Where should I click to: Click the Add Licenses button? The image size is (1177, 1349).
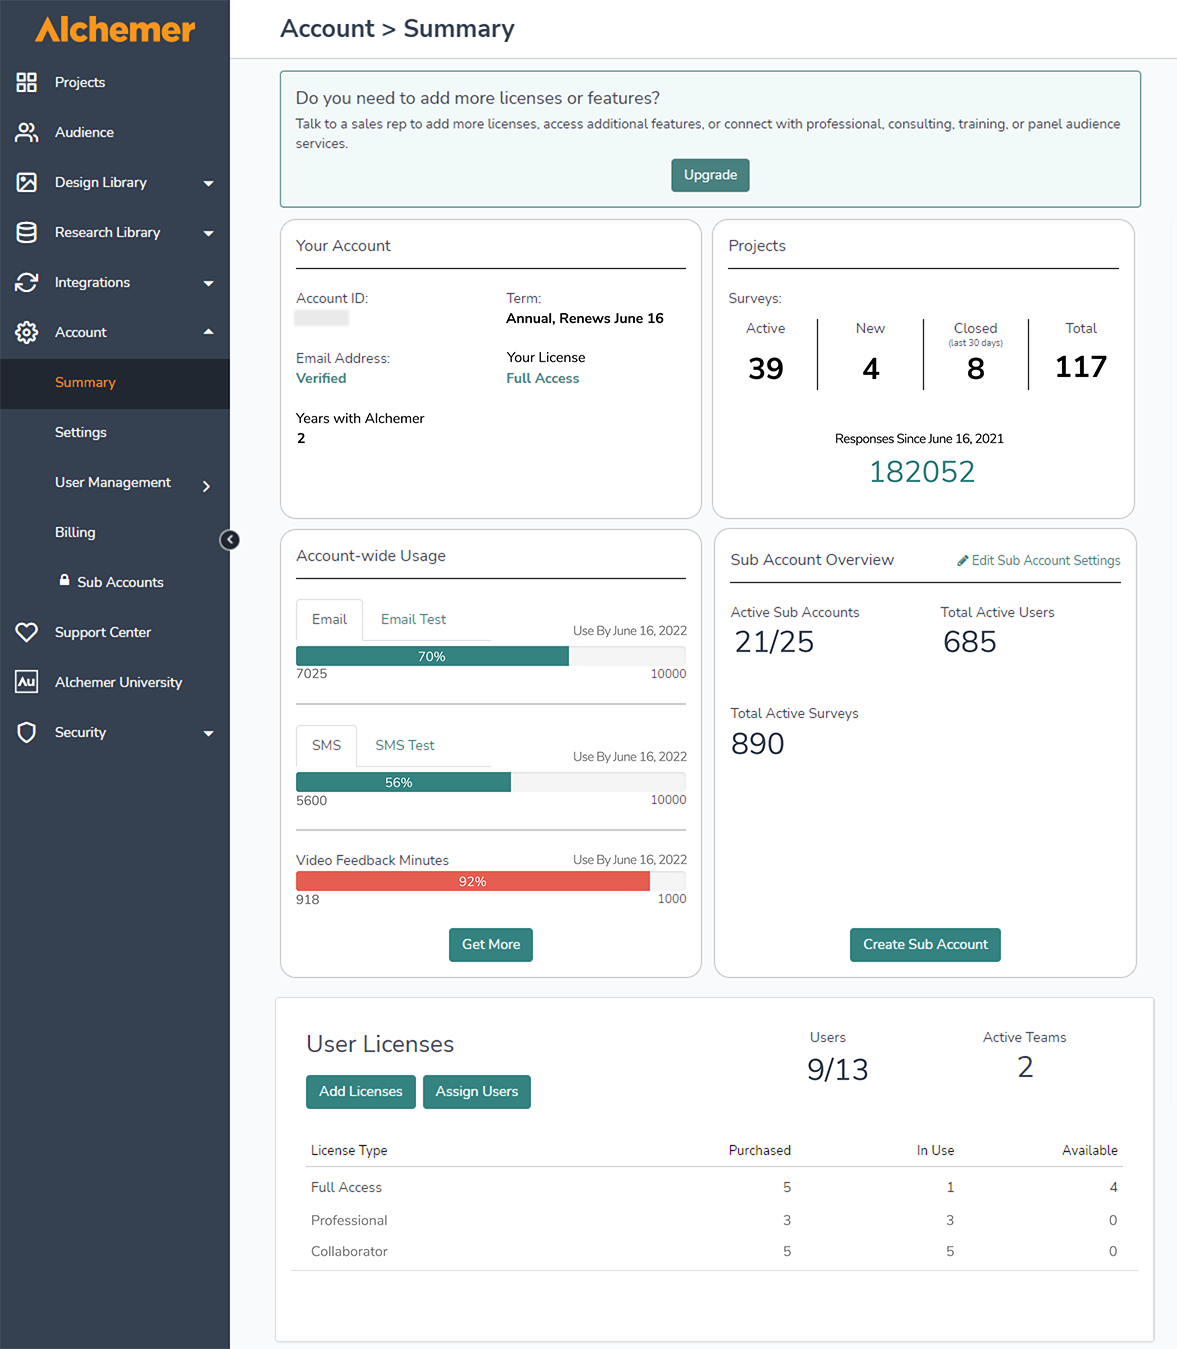tap(361, 1092)
